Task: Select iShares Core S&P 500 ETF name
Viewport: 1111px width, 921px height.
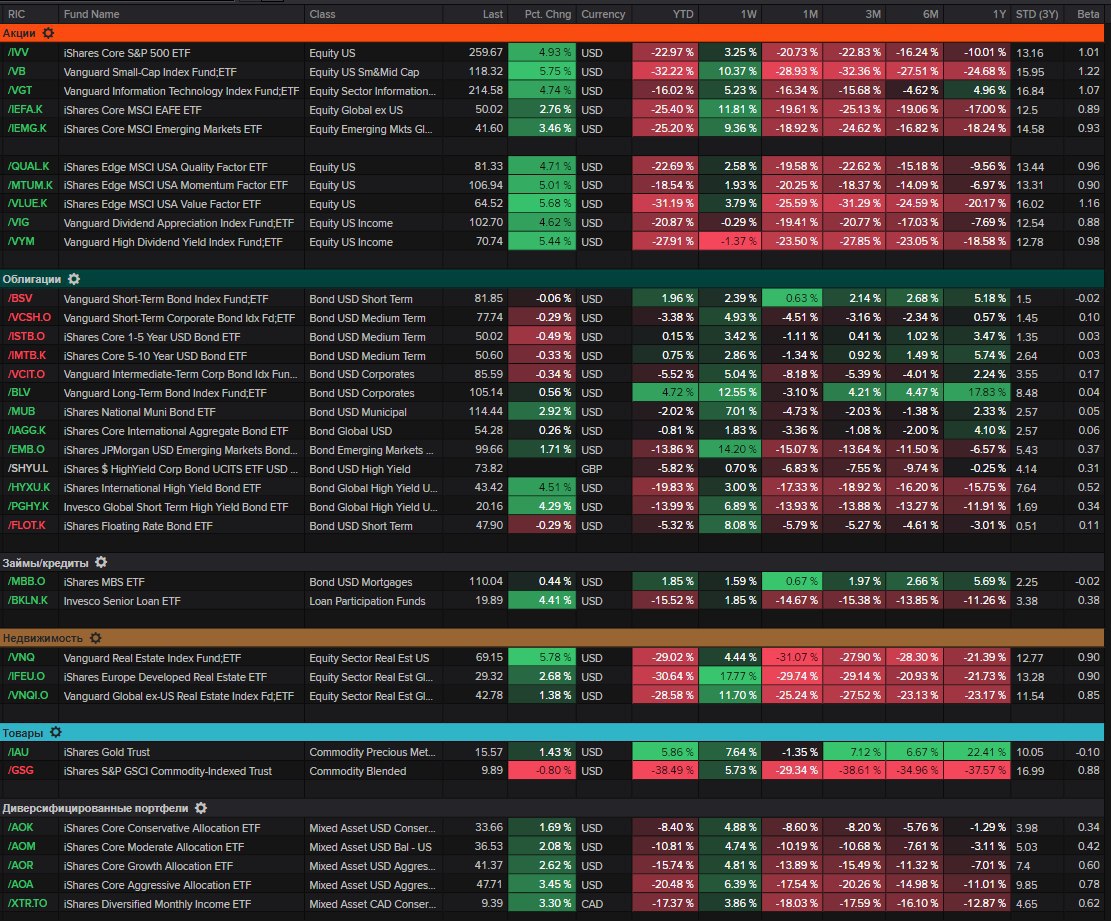Action: click(127, 52)
